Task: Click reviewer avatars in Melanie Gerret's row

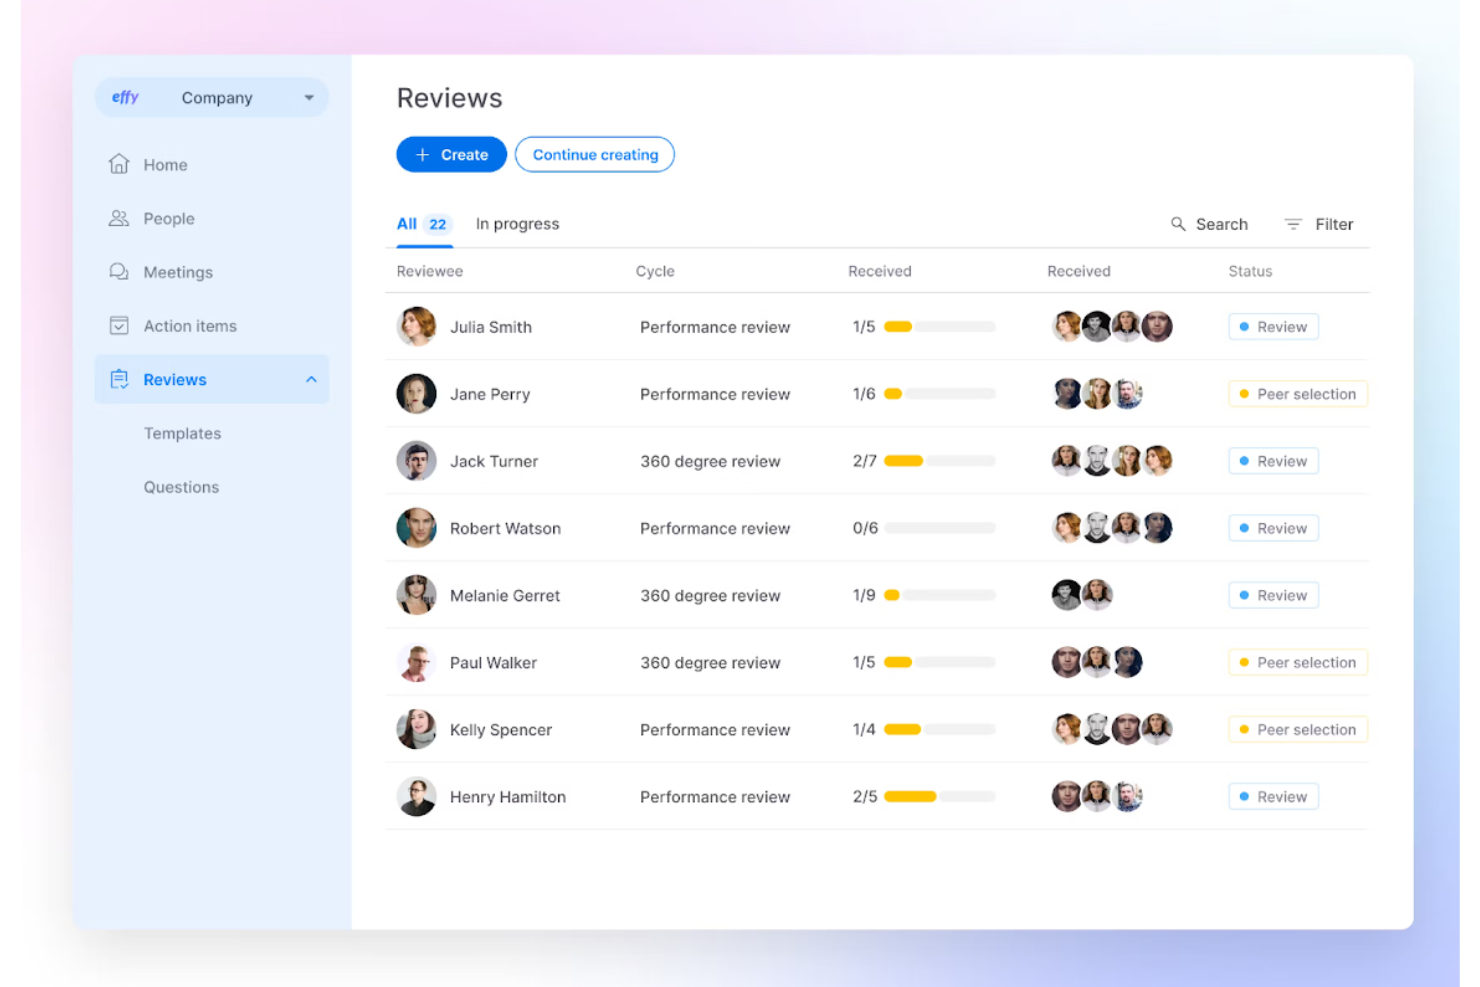Action: tap(1082, 595)
